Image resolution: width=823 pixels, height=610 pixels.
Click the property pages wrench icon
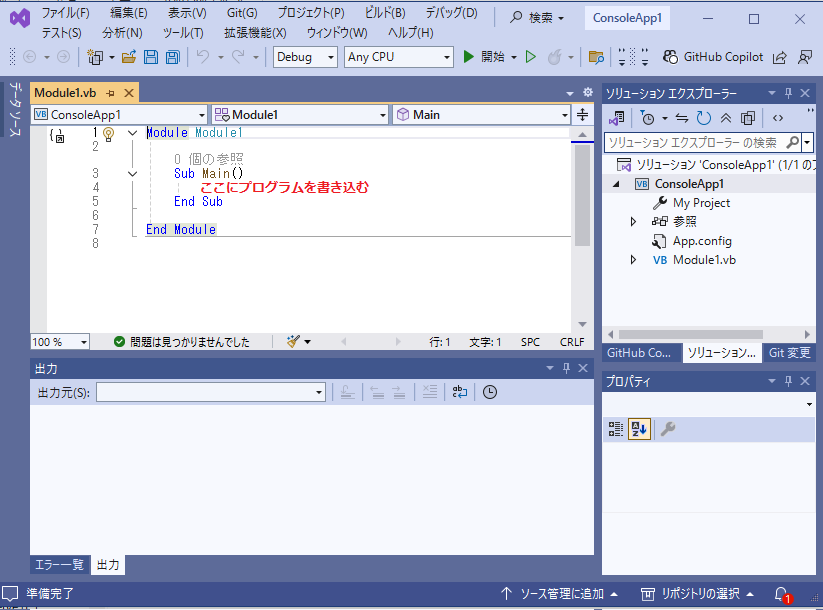point(667,429)
